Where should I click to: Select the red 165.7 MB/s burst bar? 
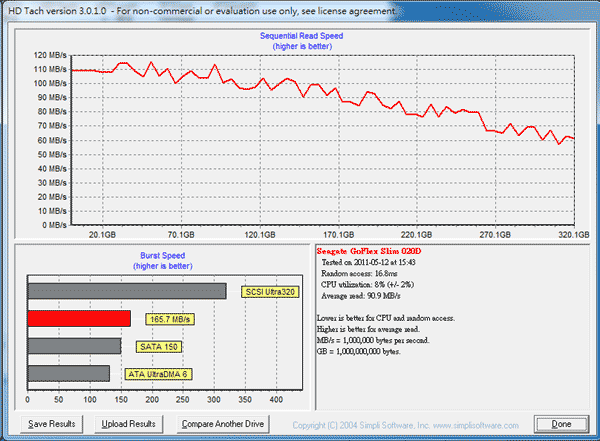pyautogui.click(x=79, y=318)
